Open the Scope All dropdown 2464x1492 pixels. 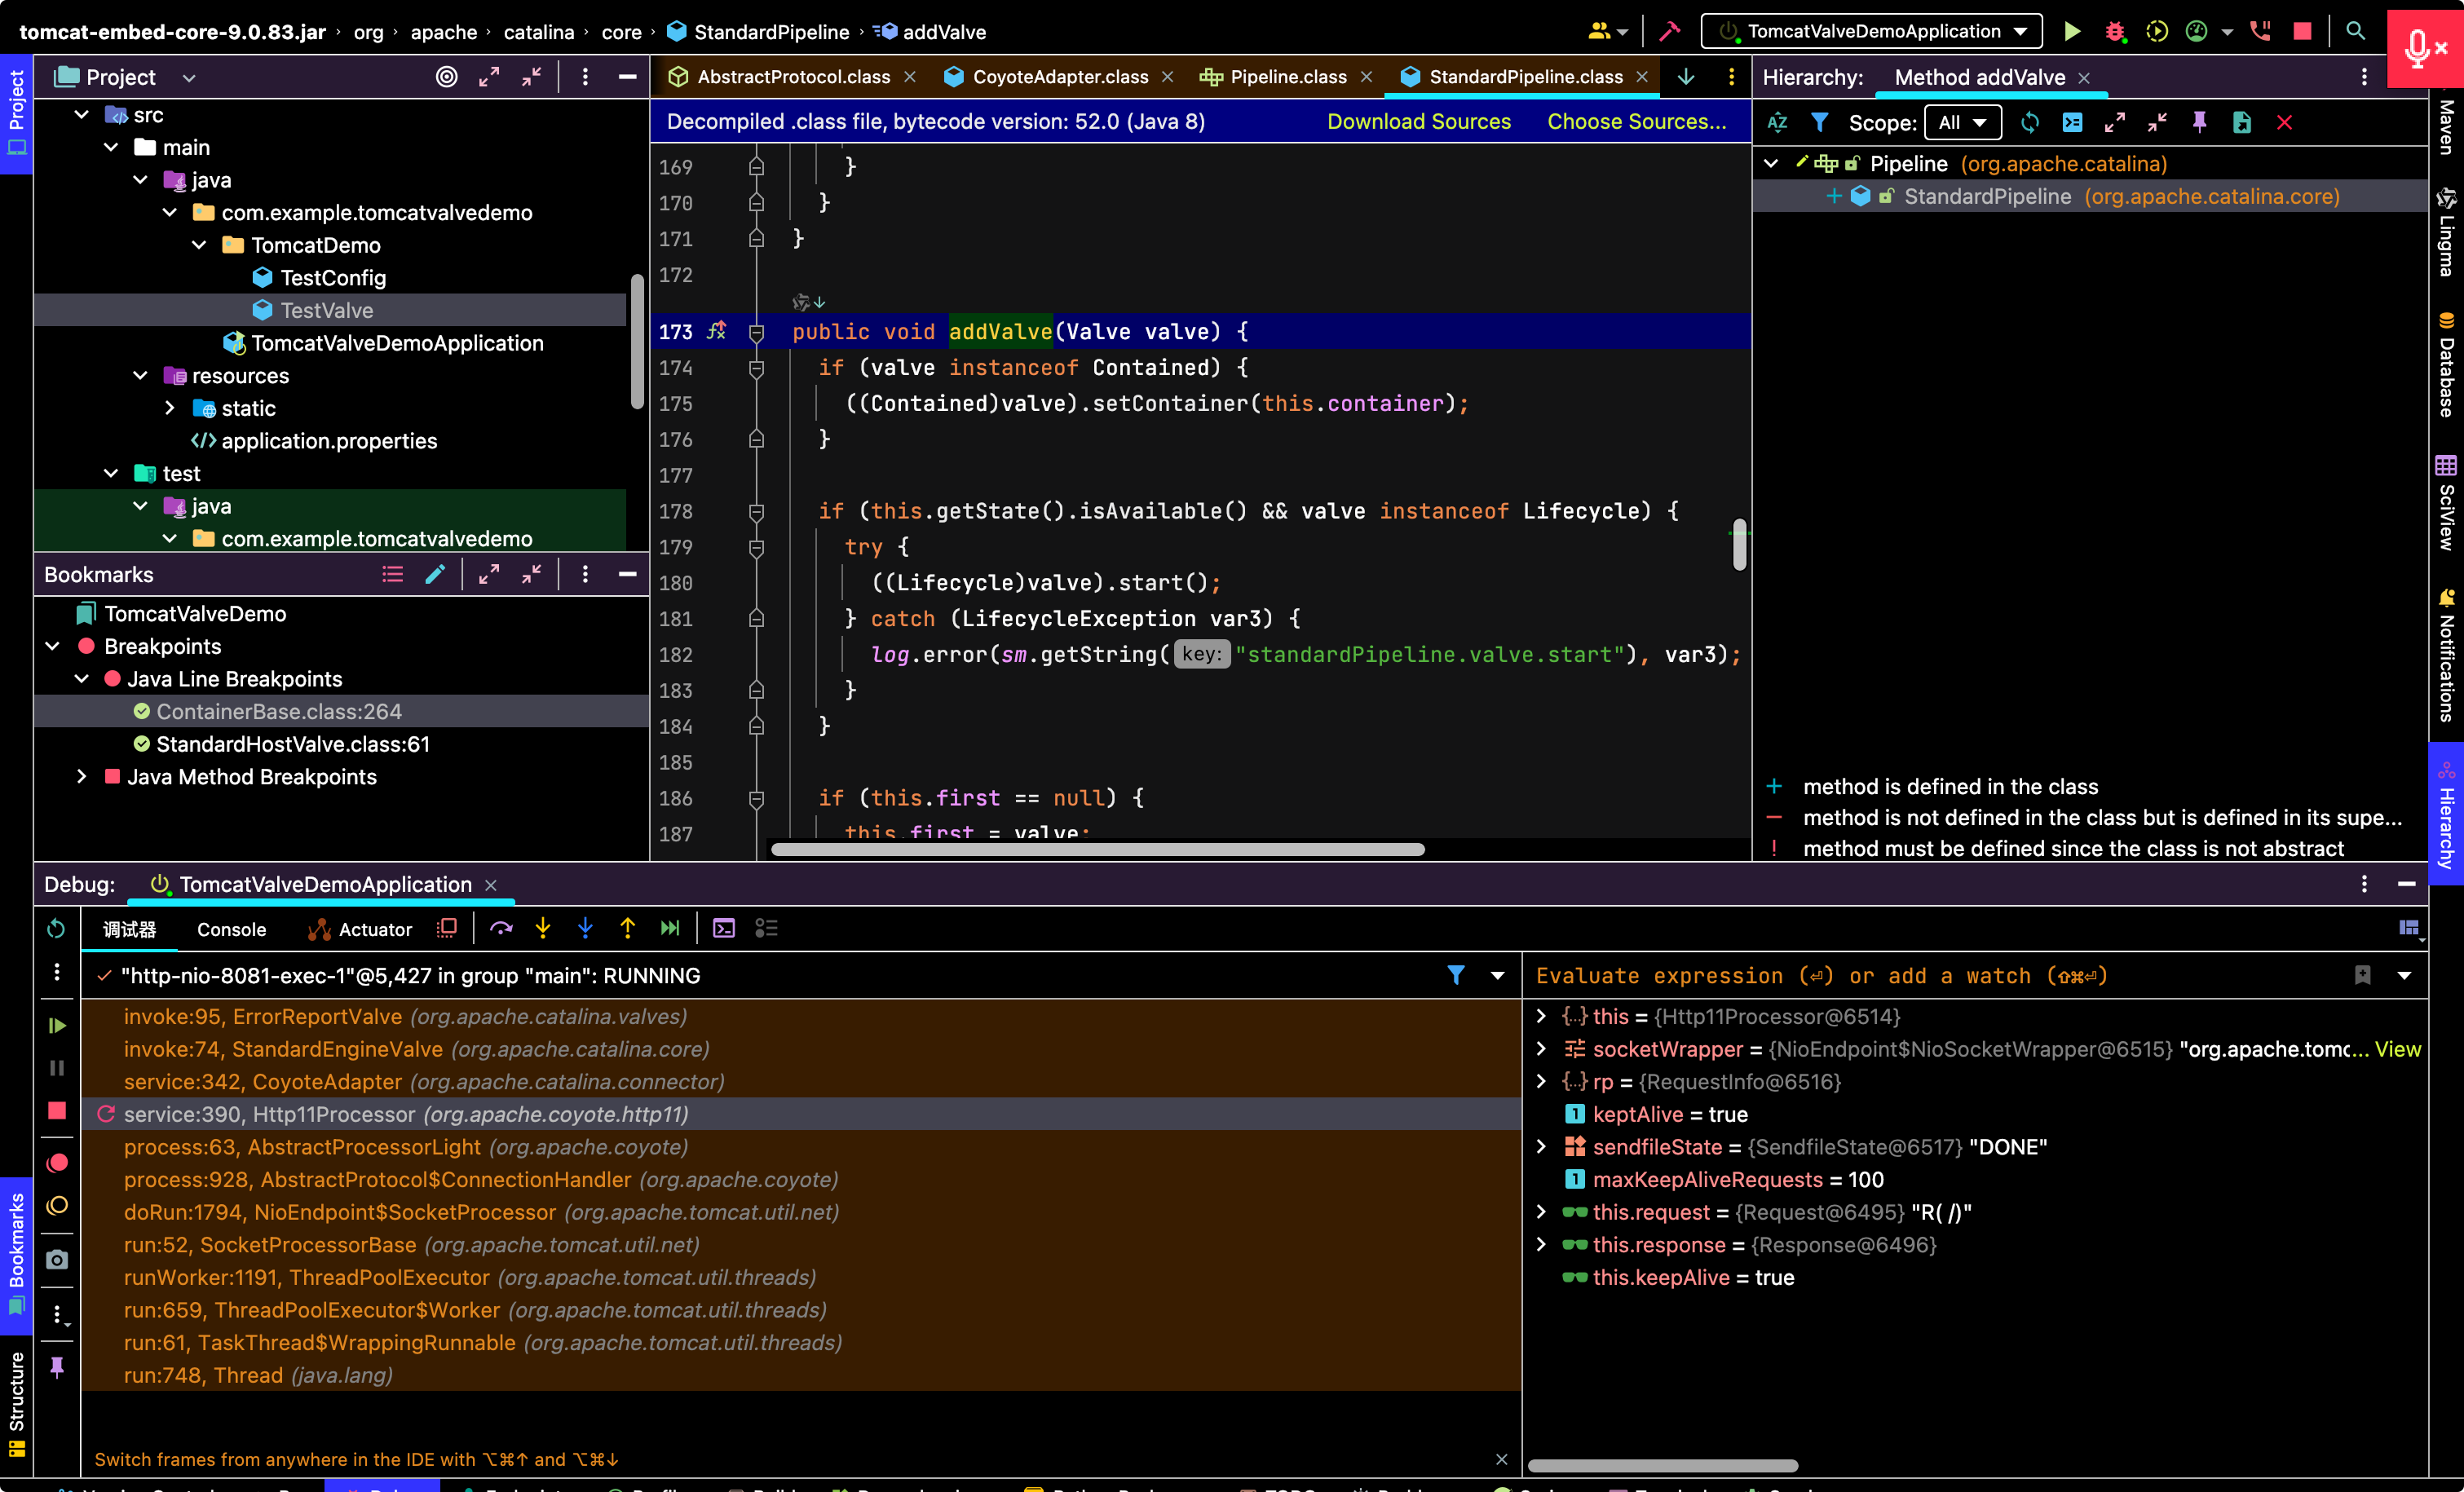[x=1962, y=122]
